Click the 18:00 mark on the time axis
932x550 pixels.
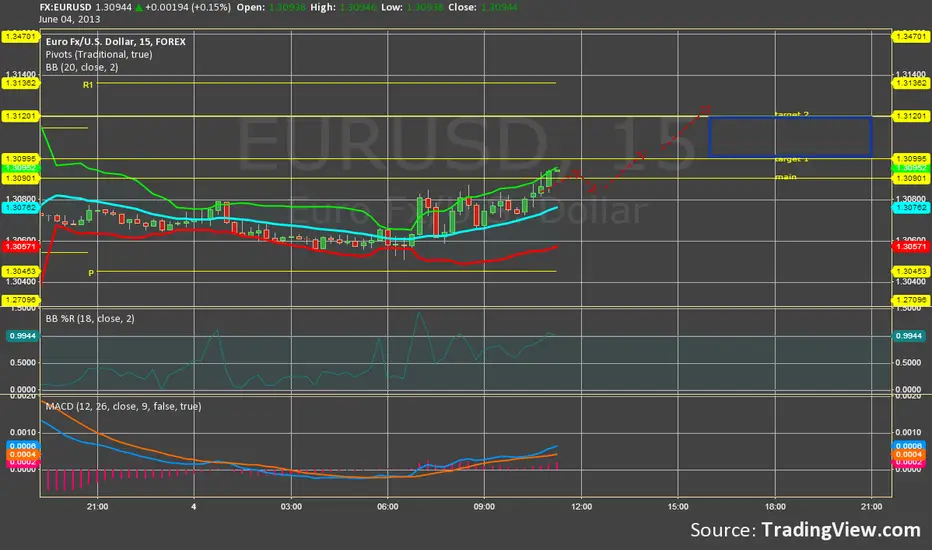click(x=775, y=507)
